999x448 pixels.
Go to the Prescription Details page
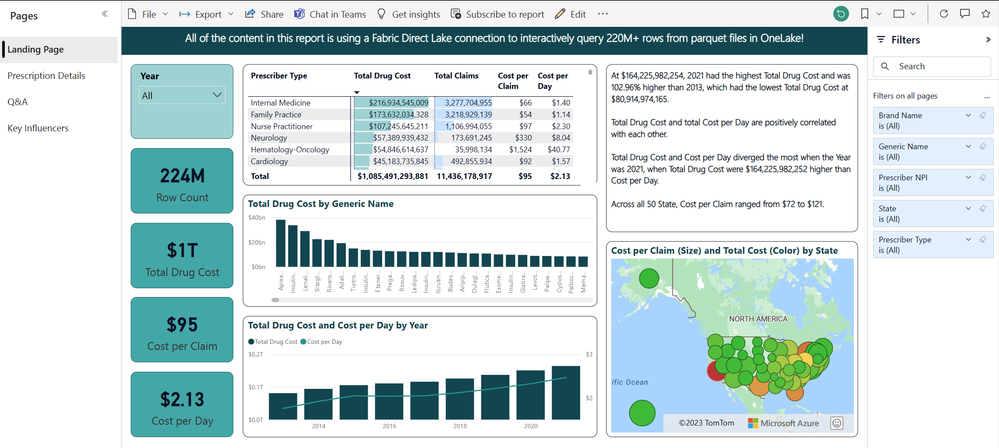click(47, 76)
